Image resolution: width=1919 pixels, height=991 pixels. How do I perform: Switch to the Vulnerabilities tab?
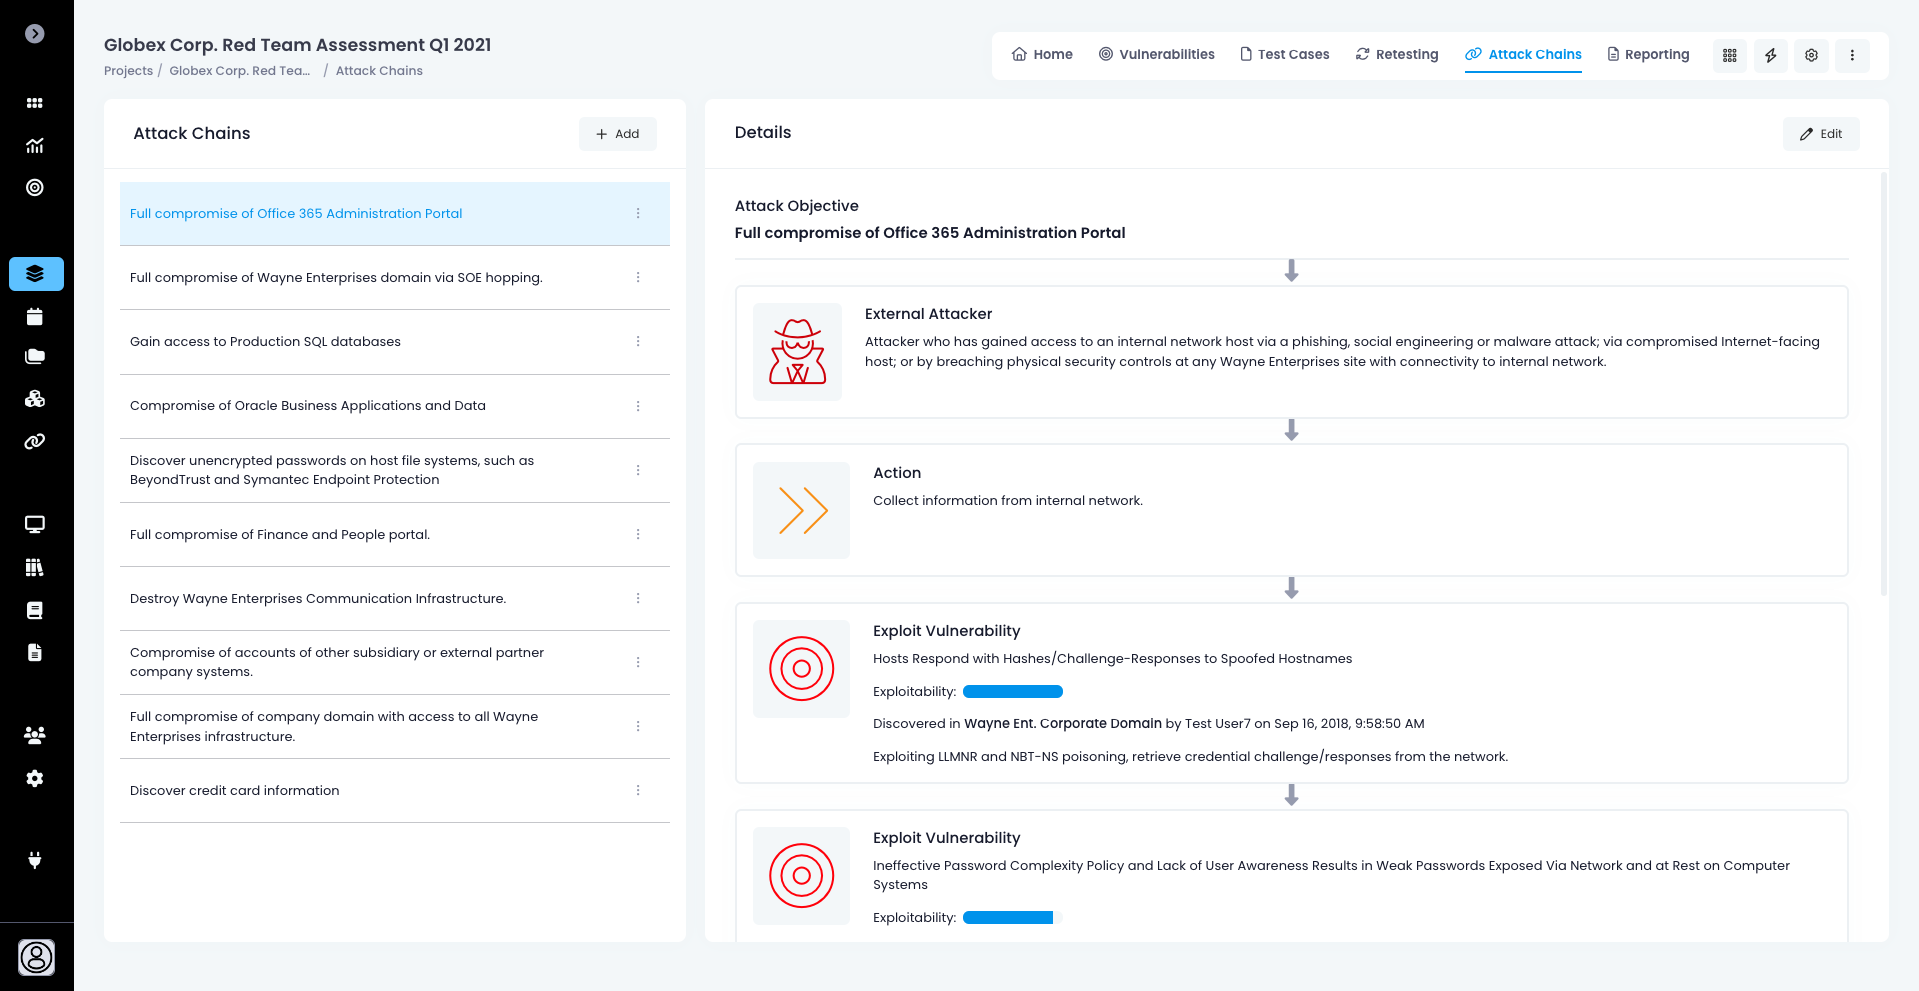1156,55
